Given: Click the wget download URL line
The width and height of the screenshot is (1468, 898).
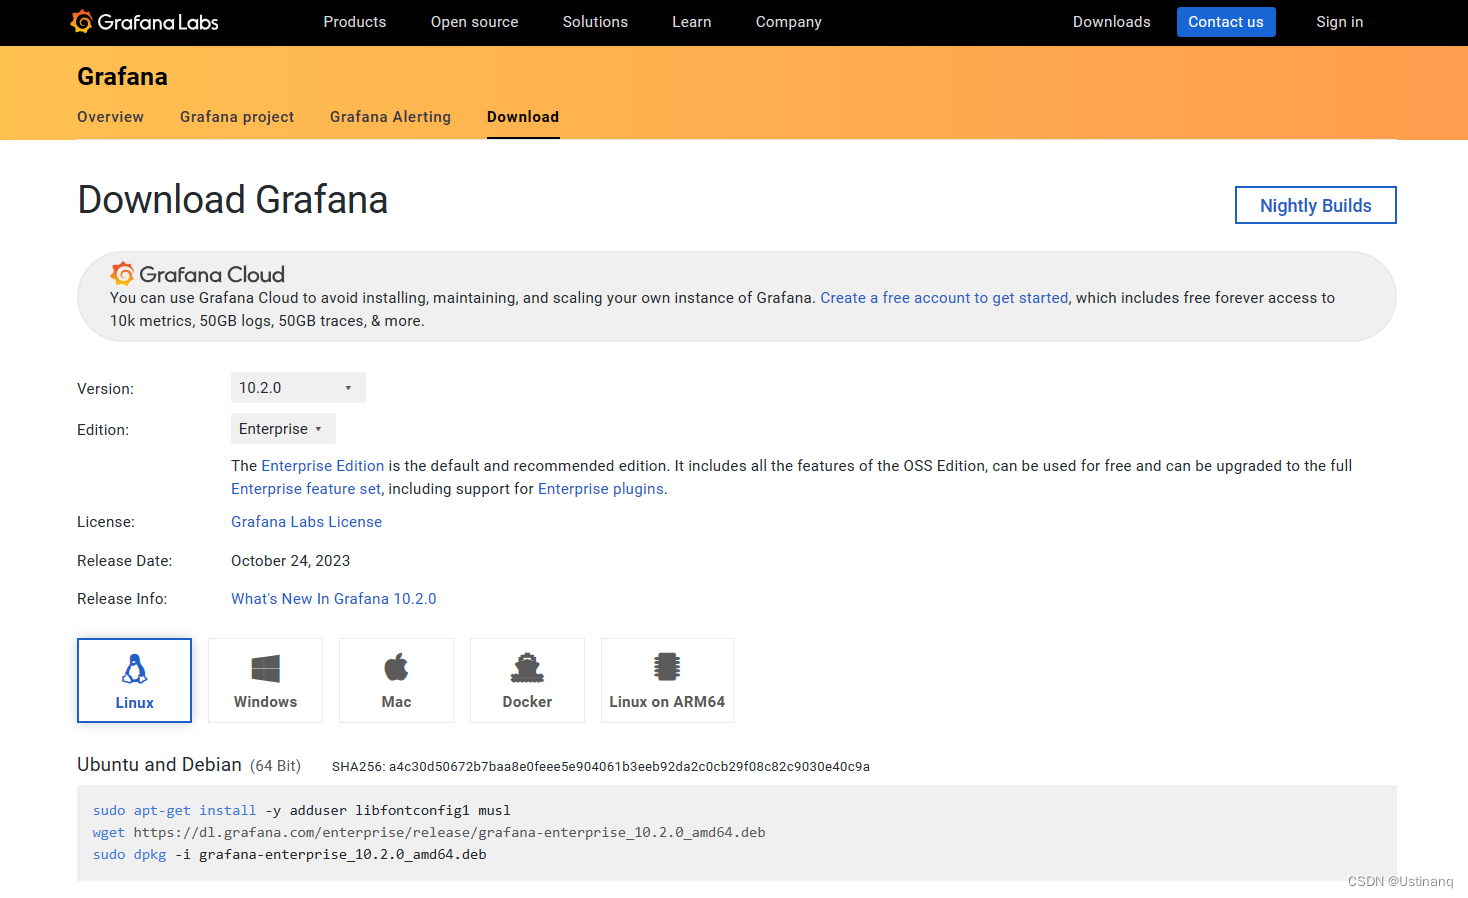Looking at the screenshot, I should pos(429,832).
